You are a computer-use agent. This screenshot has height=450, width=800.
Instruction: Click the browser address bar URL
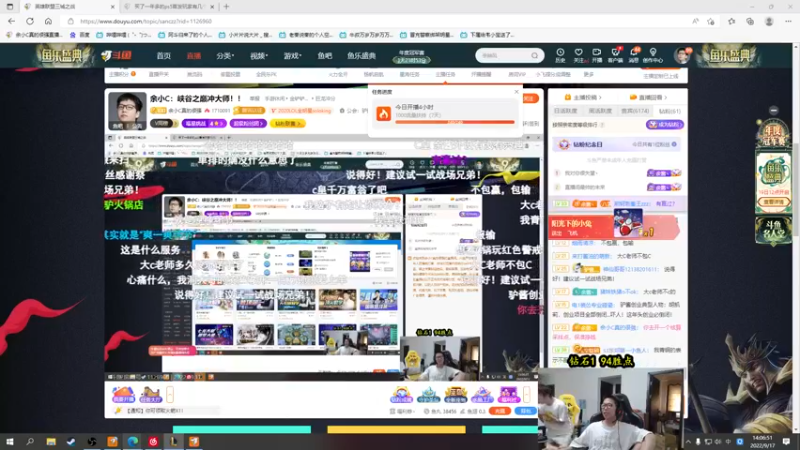[145, 21]
